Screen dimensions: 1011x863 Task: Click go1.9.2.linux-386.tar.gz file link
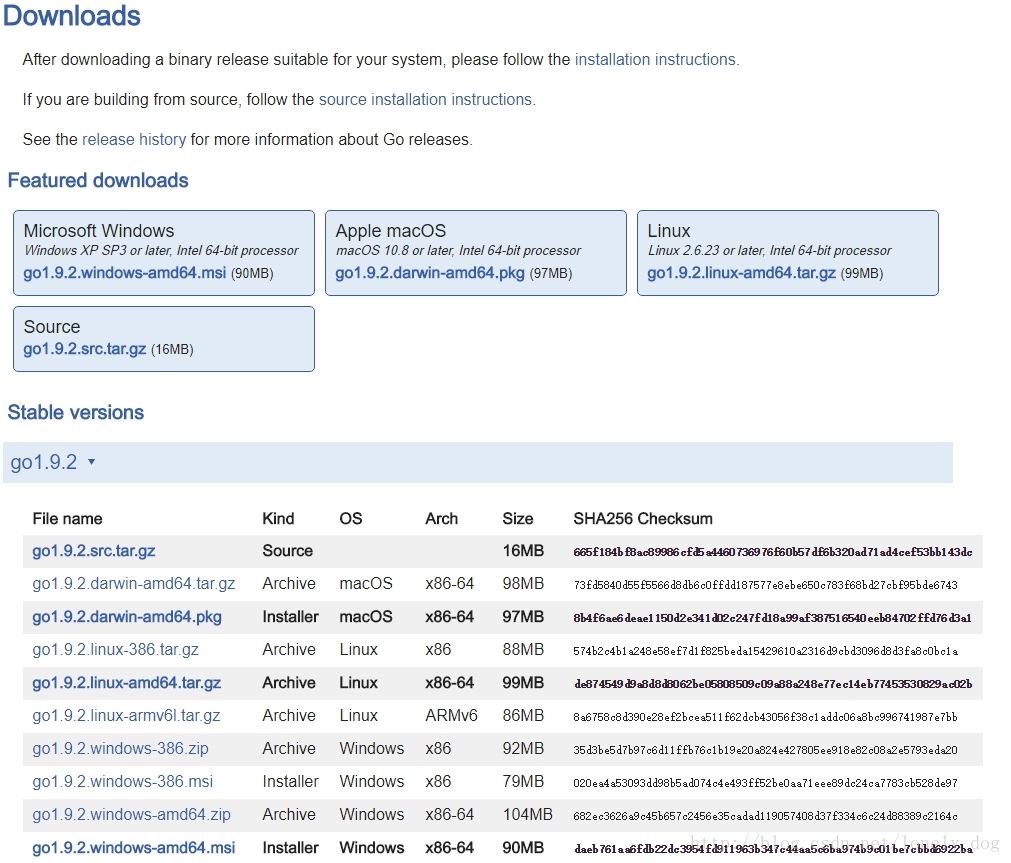pyautogui.click(x=115, y=650)
